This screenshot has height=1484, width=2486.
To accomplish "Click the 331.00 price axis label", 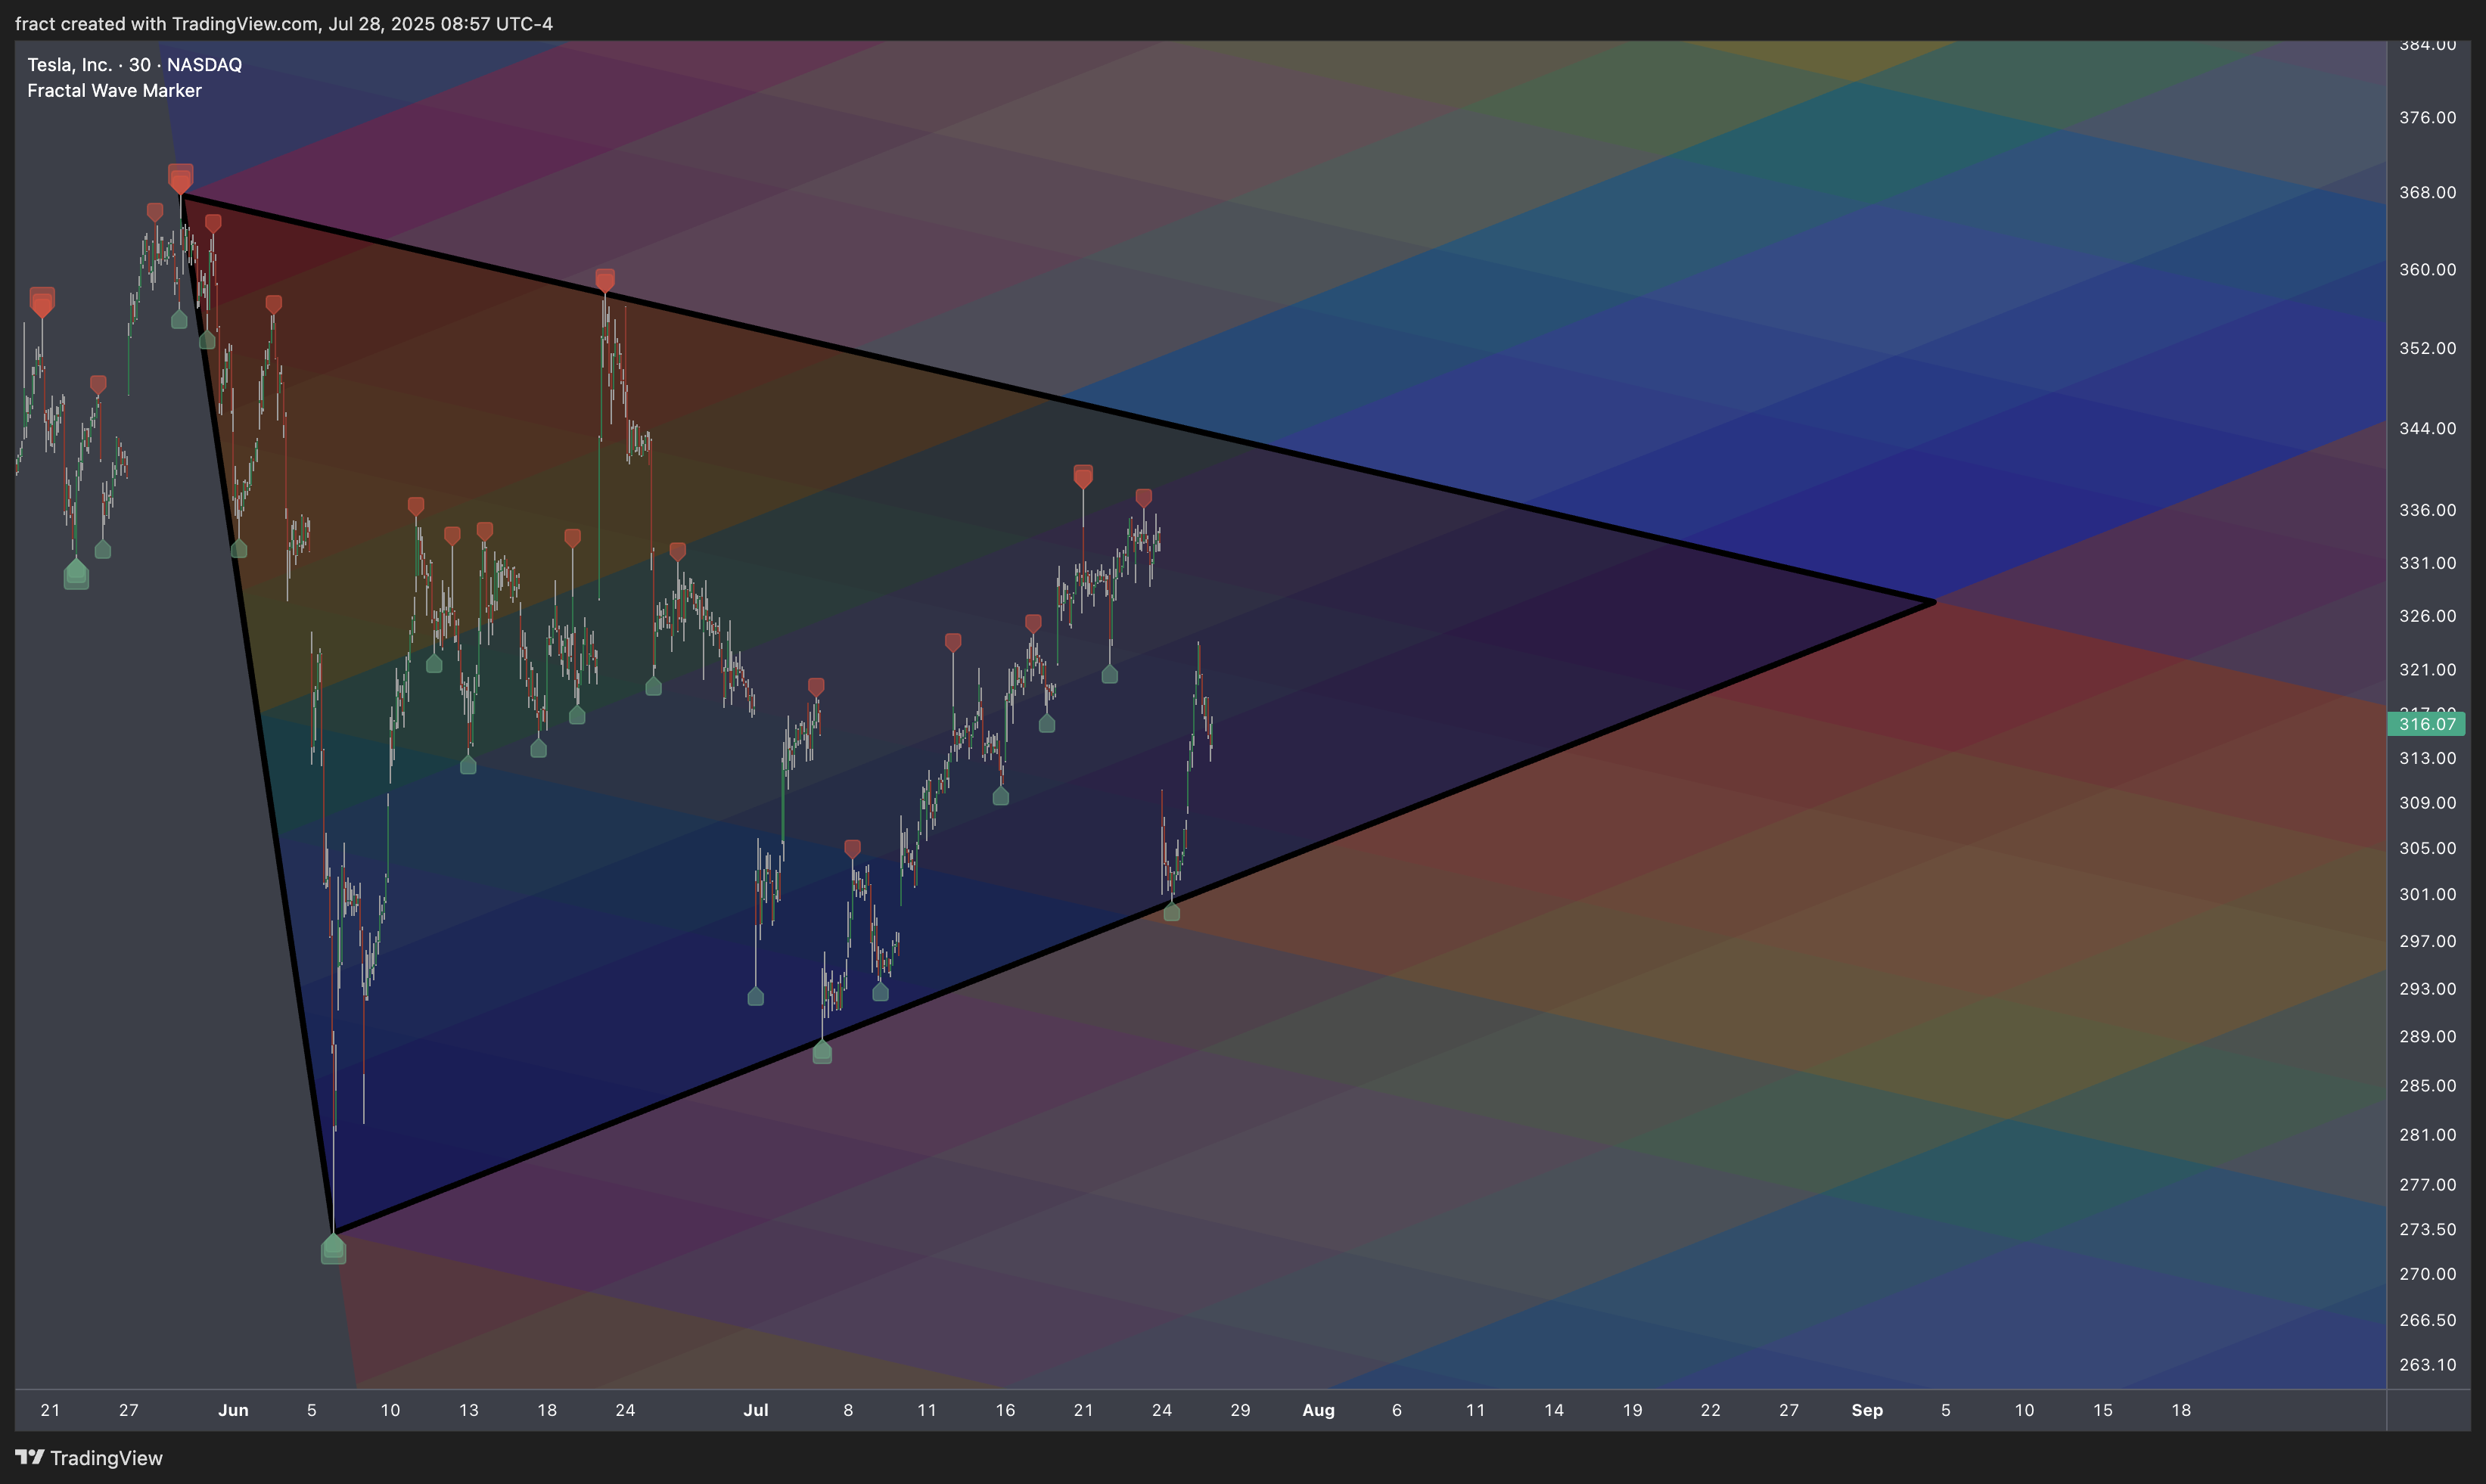I will tap(2427, 563).
